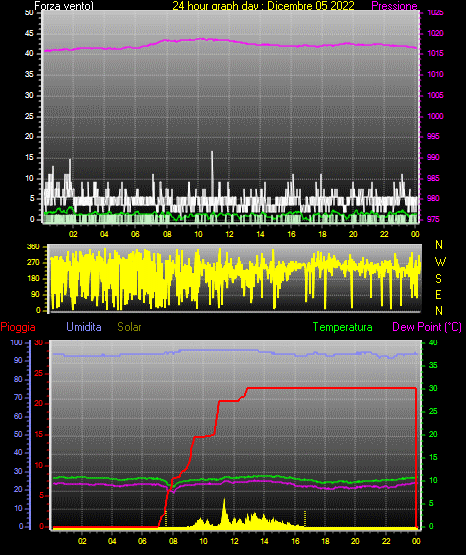Click the Umidita legend label
466x555 pixels.
[x=84, y=327]
